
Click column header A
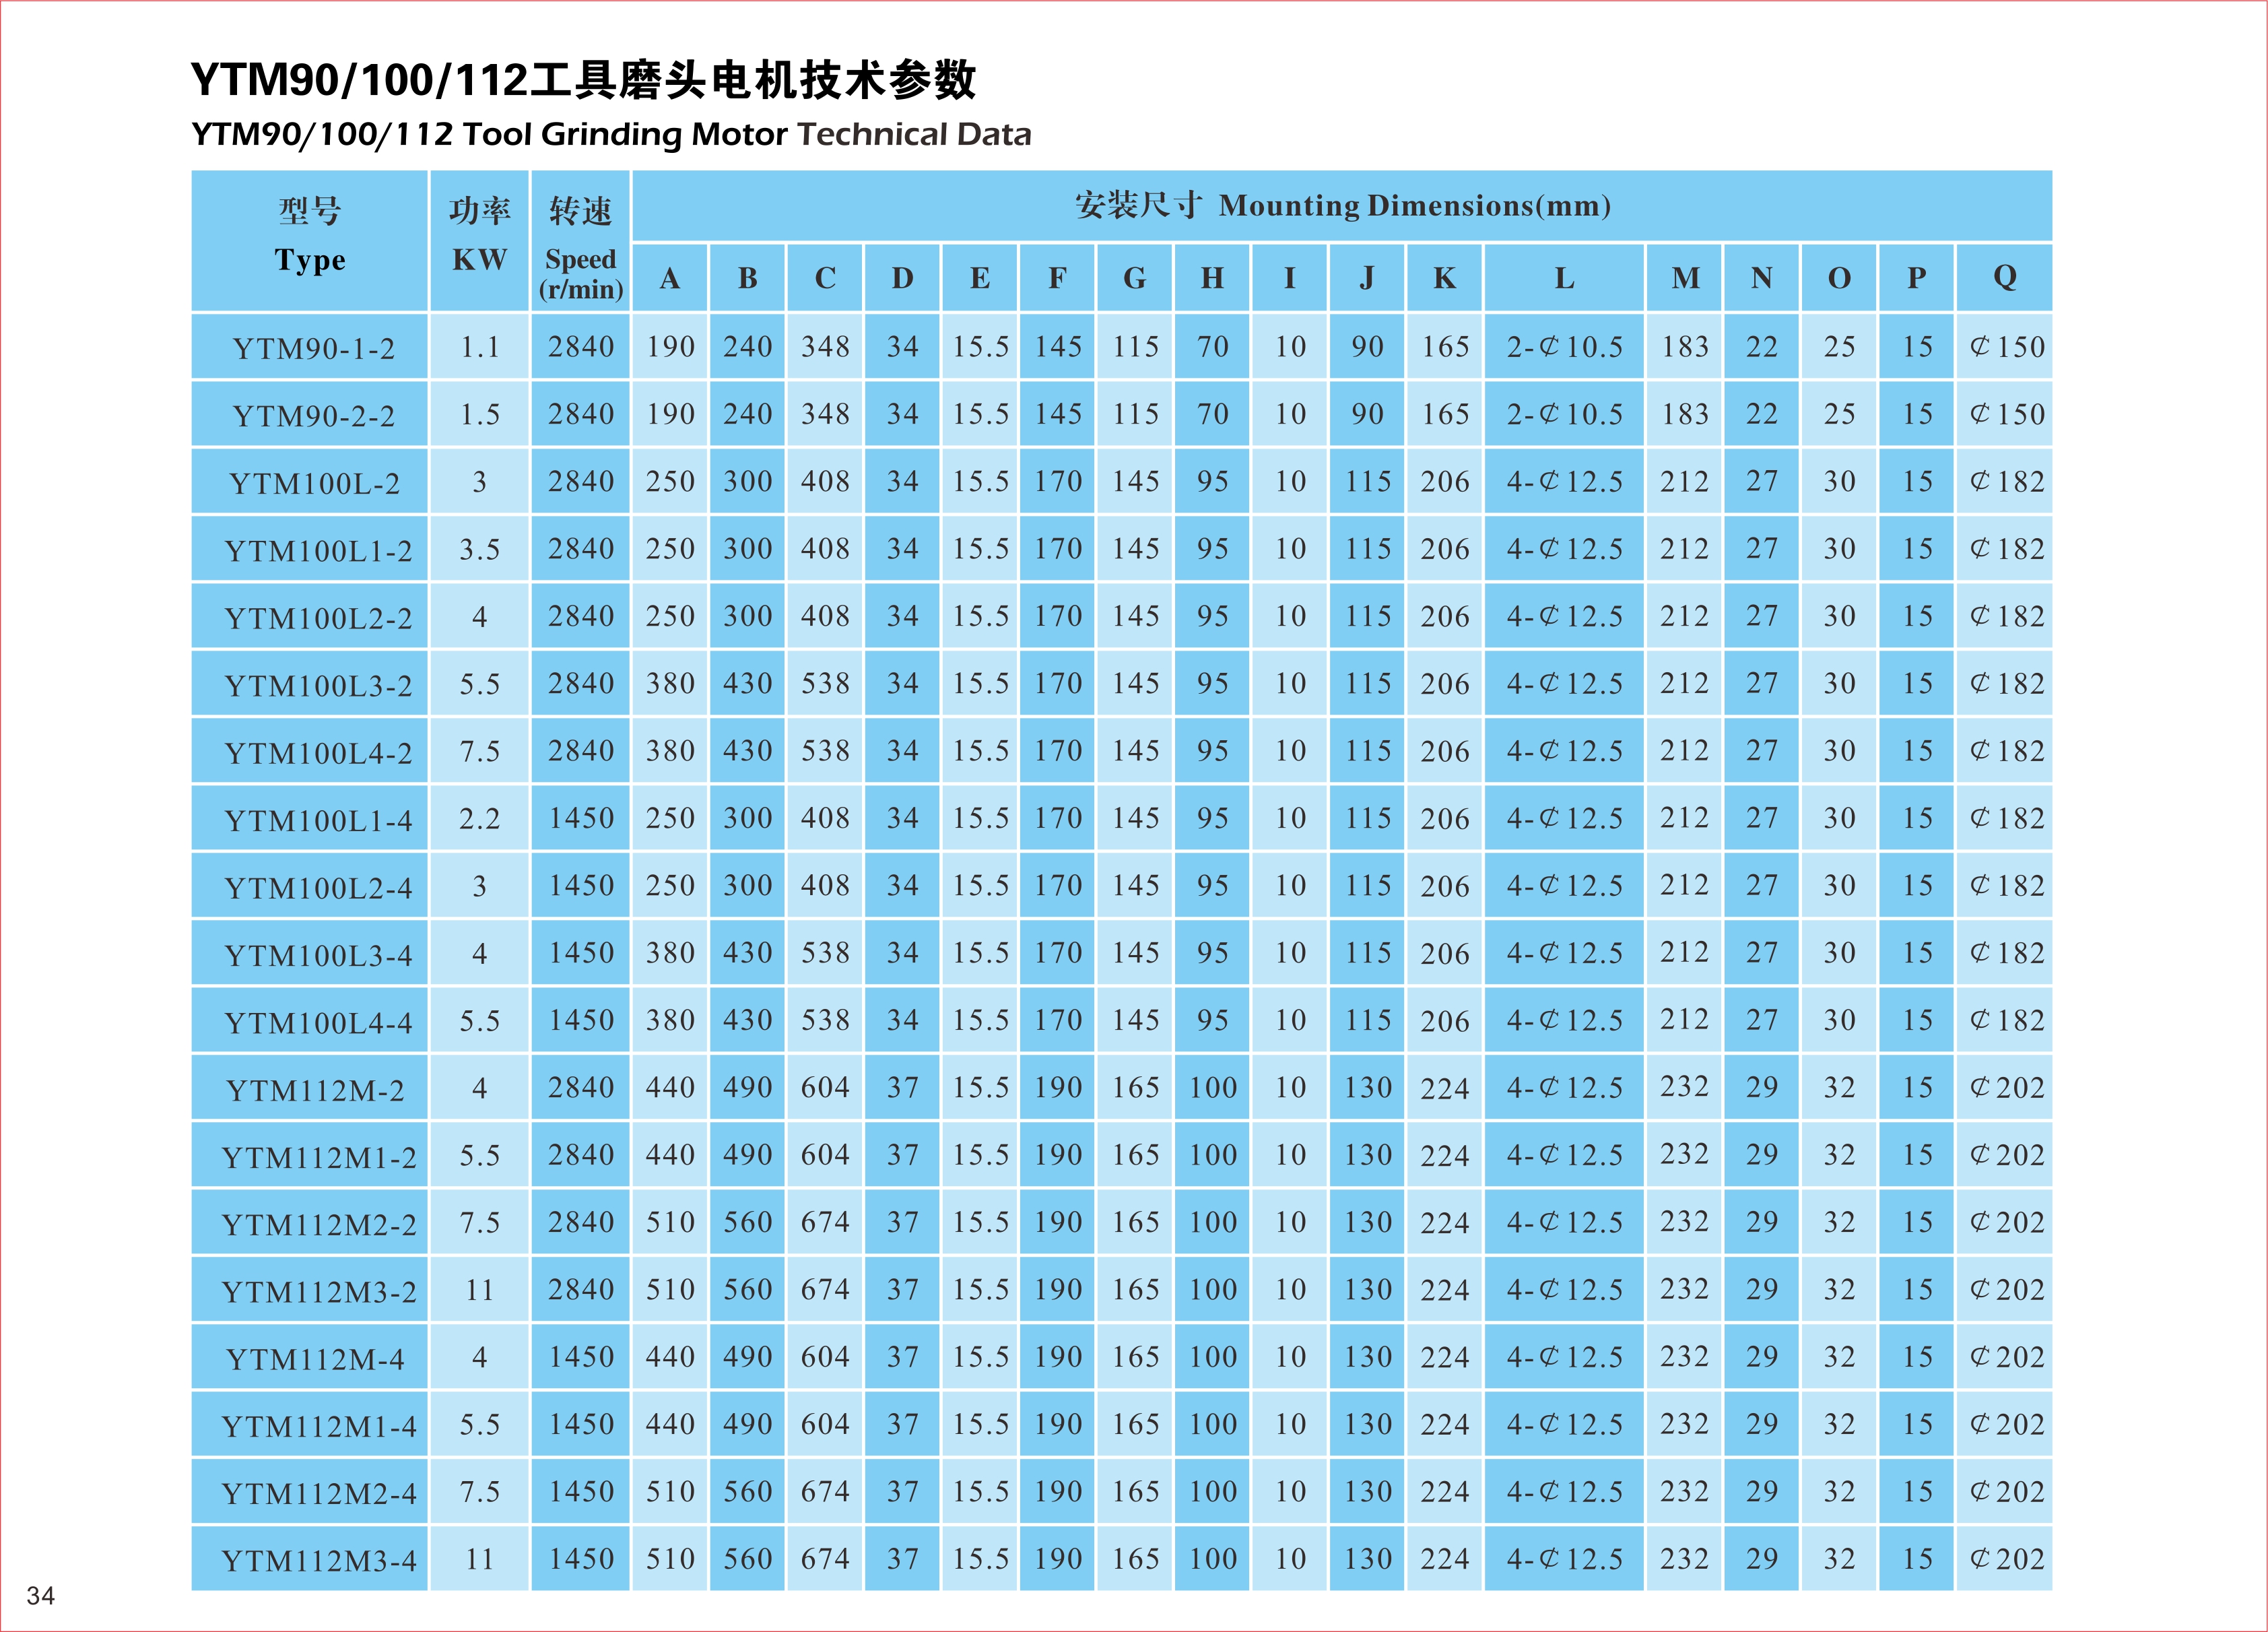pyautogui.click(x=670, y=278)
